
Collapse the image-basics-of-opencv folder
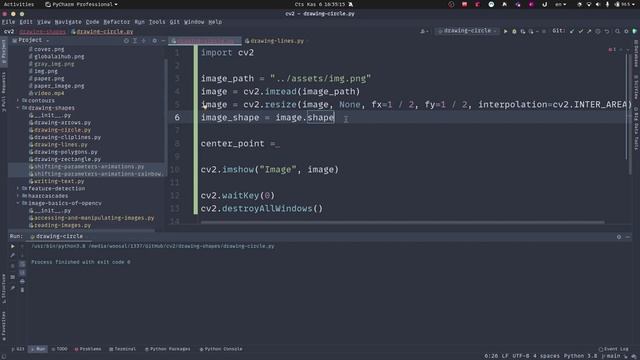coord(18,203)
